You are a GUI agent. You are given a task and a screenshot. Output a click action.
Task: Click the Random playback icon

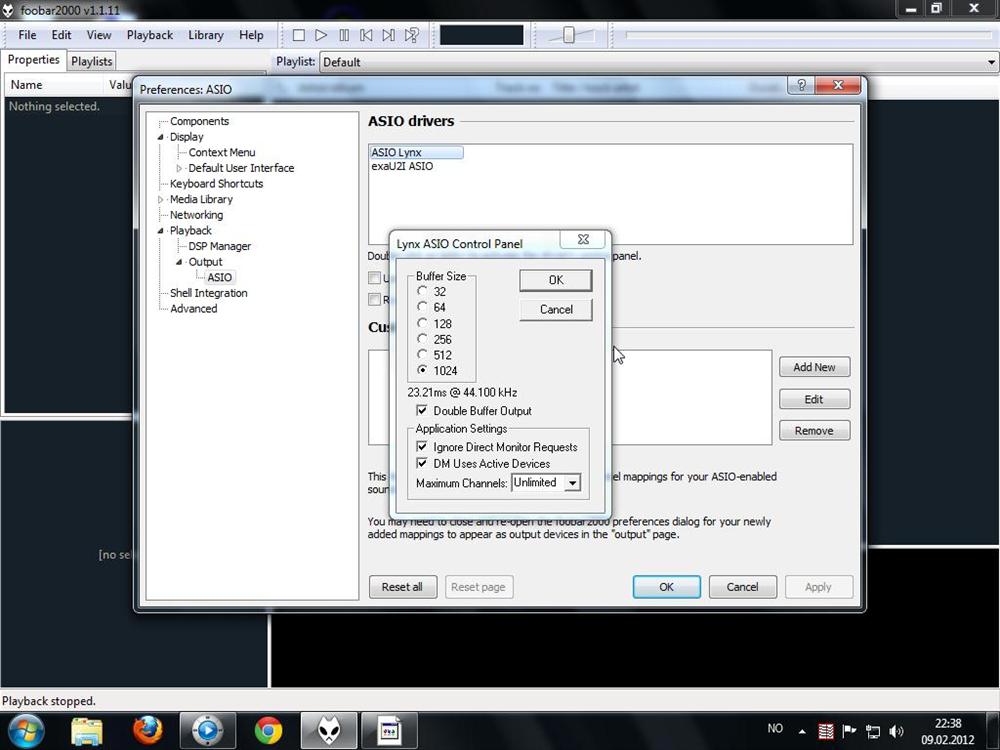pyautogui.click(x=411, y=35)
